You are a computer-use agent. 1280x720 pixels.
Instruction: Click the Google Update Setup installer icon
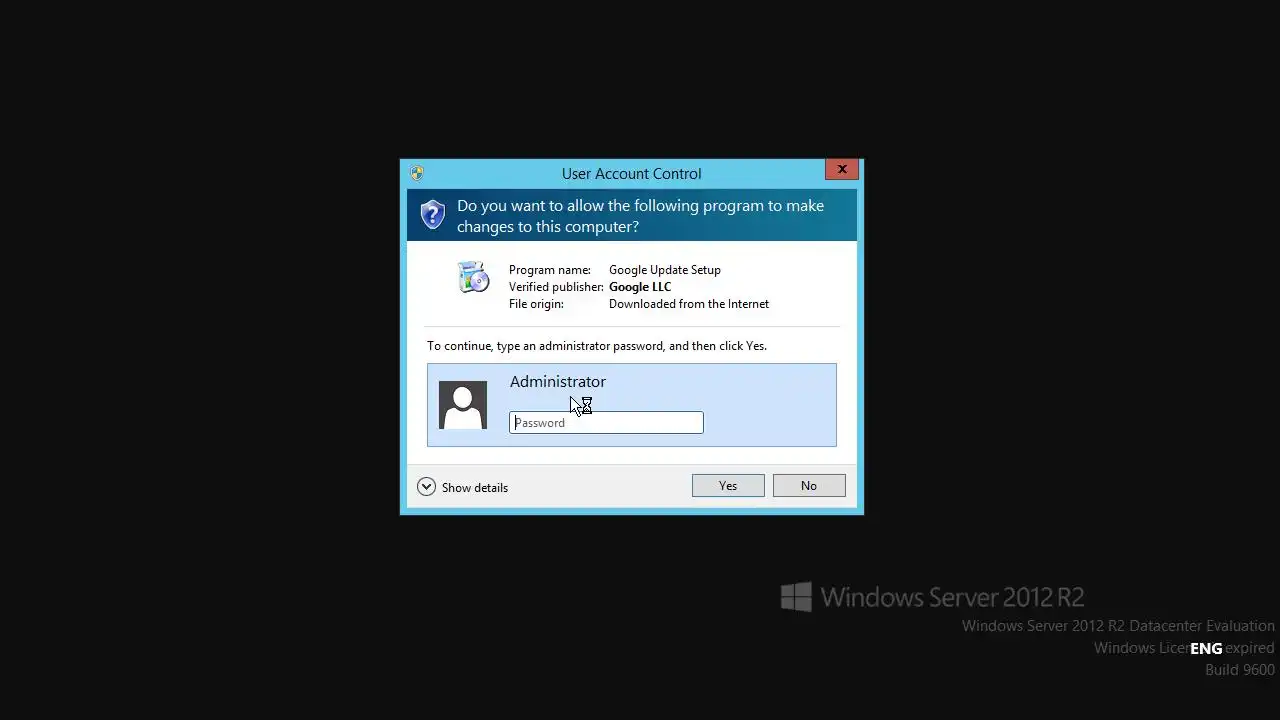tap(473, 277)
